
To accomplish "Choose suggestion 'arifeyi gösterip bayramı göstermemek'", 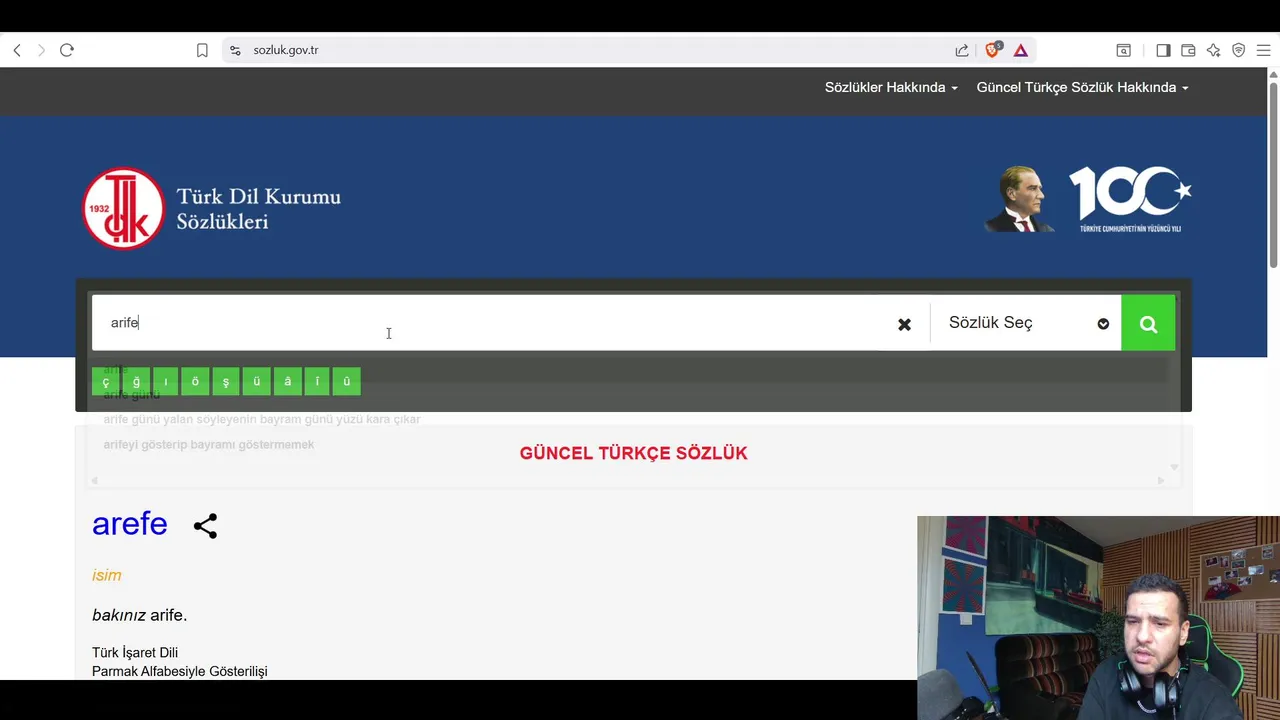I will pyautogui.click(x=209, y=444).
